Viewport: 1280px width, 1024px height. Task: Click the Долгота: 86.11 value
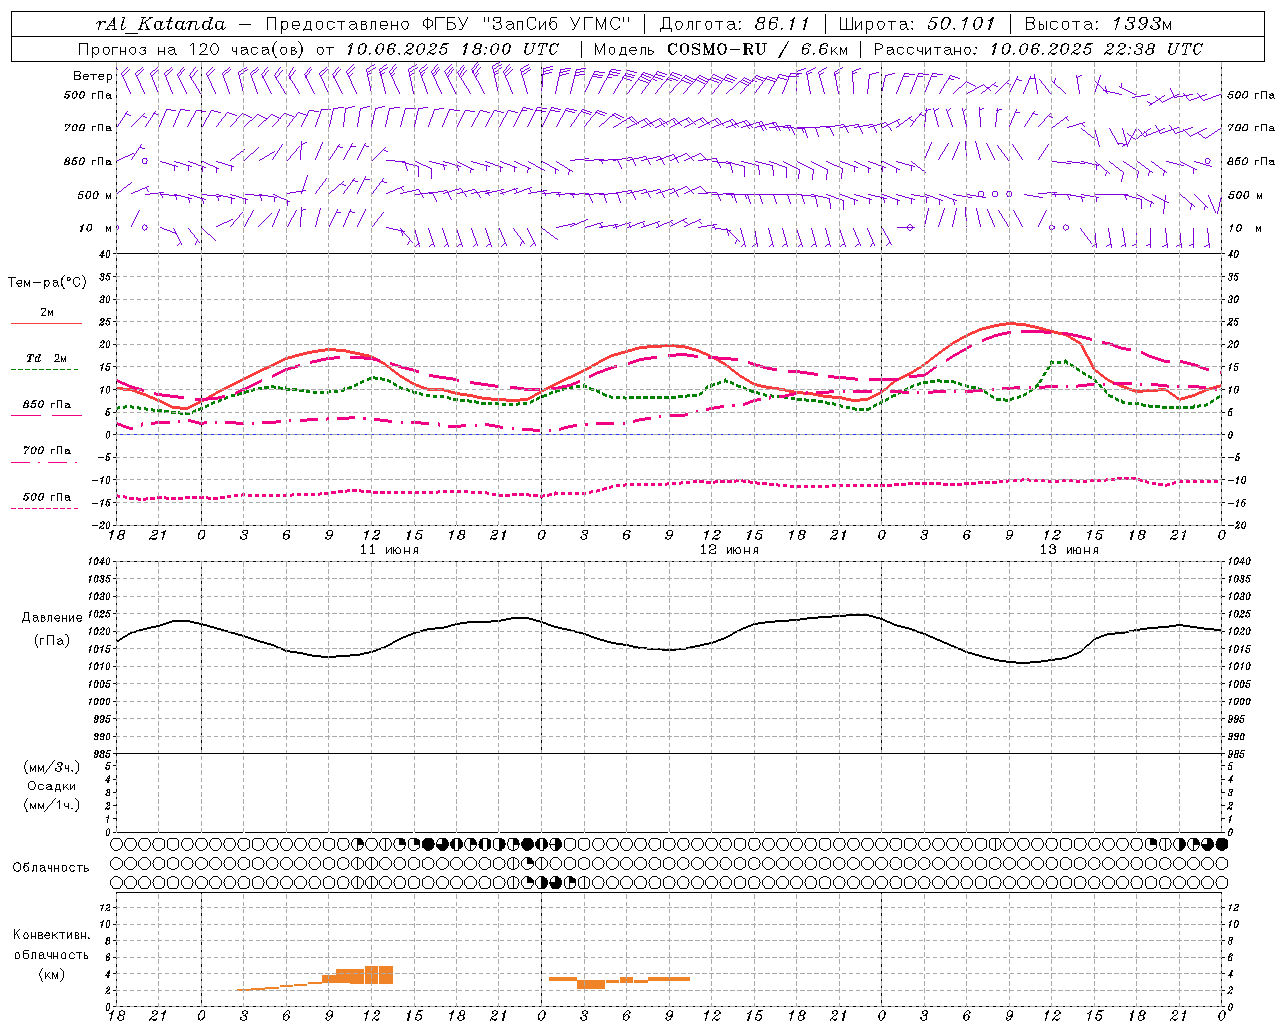(x=734, y=24)
